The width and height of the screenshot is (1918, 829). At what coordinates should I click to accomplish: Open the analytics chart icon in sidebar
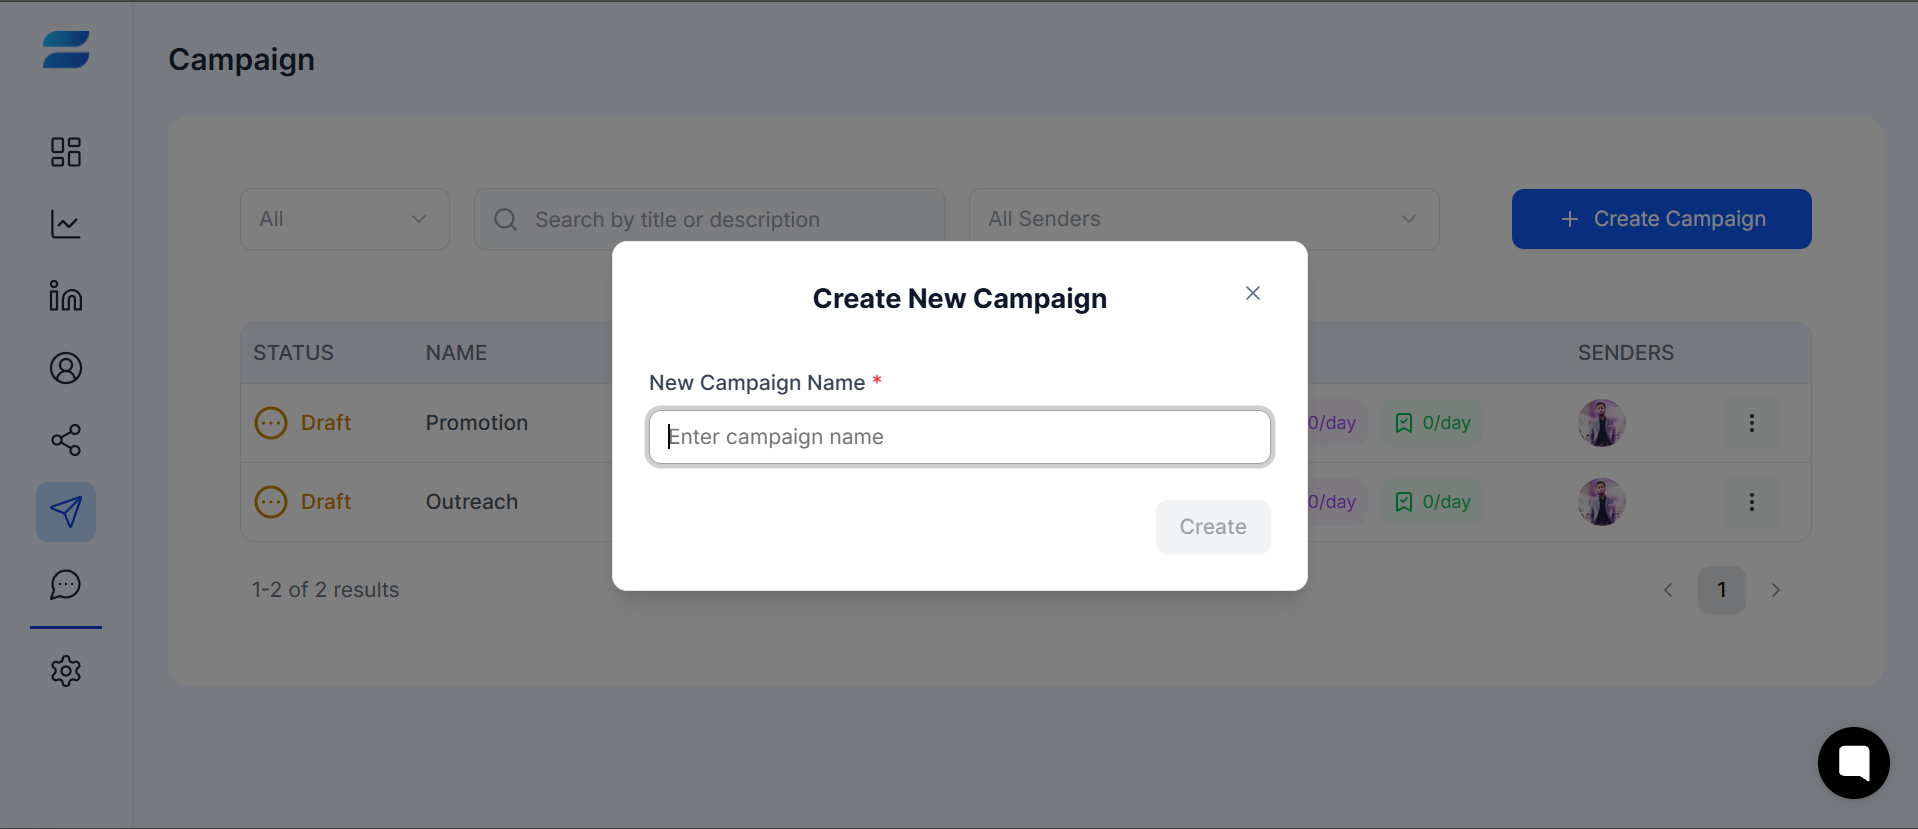66,224
